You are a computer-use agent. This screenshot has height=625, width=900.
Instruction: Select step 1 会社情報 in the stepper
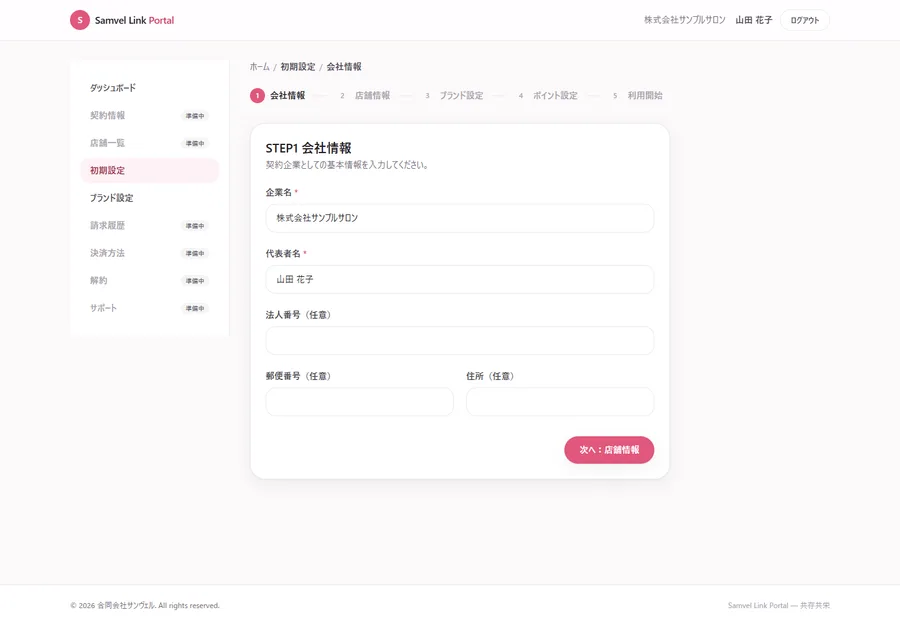(278, 95)
